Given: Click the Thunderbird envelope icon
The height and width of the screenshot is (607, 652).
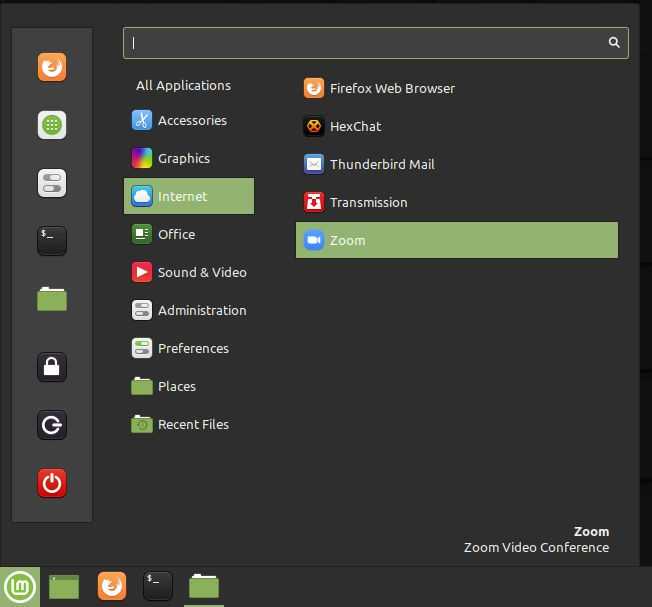Looking at the screenshot, I should coord(314,164).
